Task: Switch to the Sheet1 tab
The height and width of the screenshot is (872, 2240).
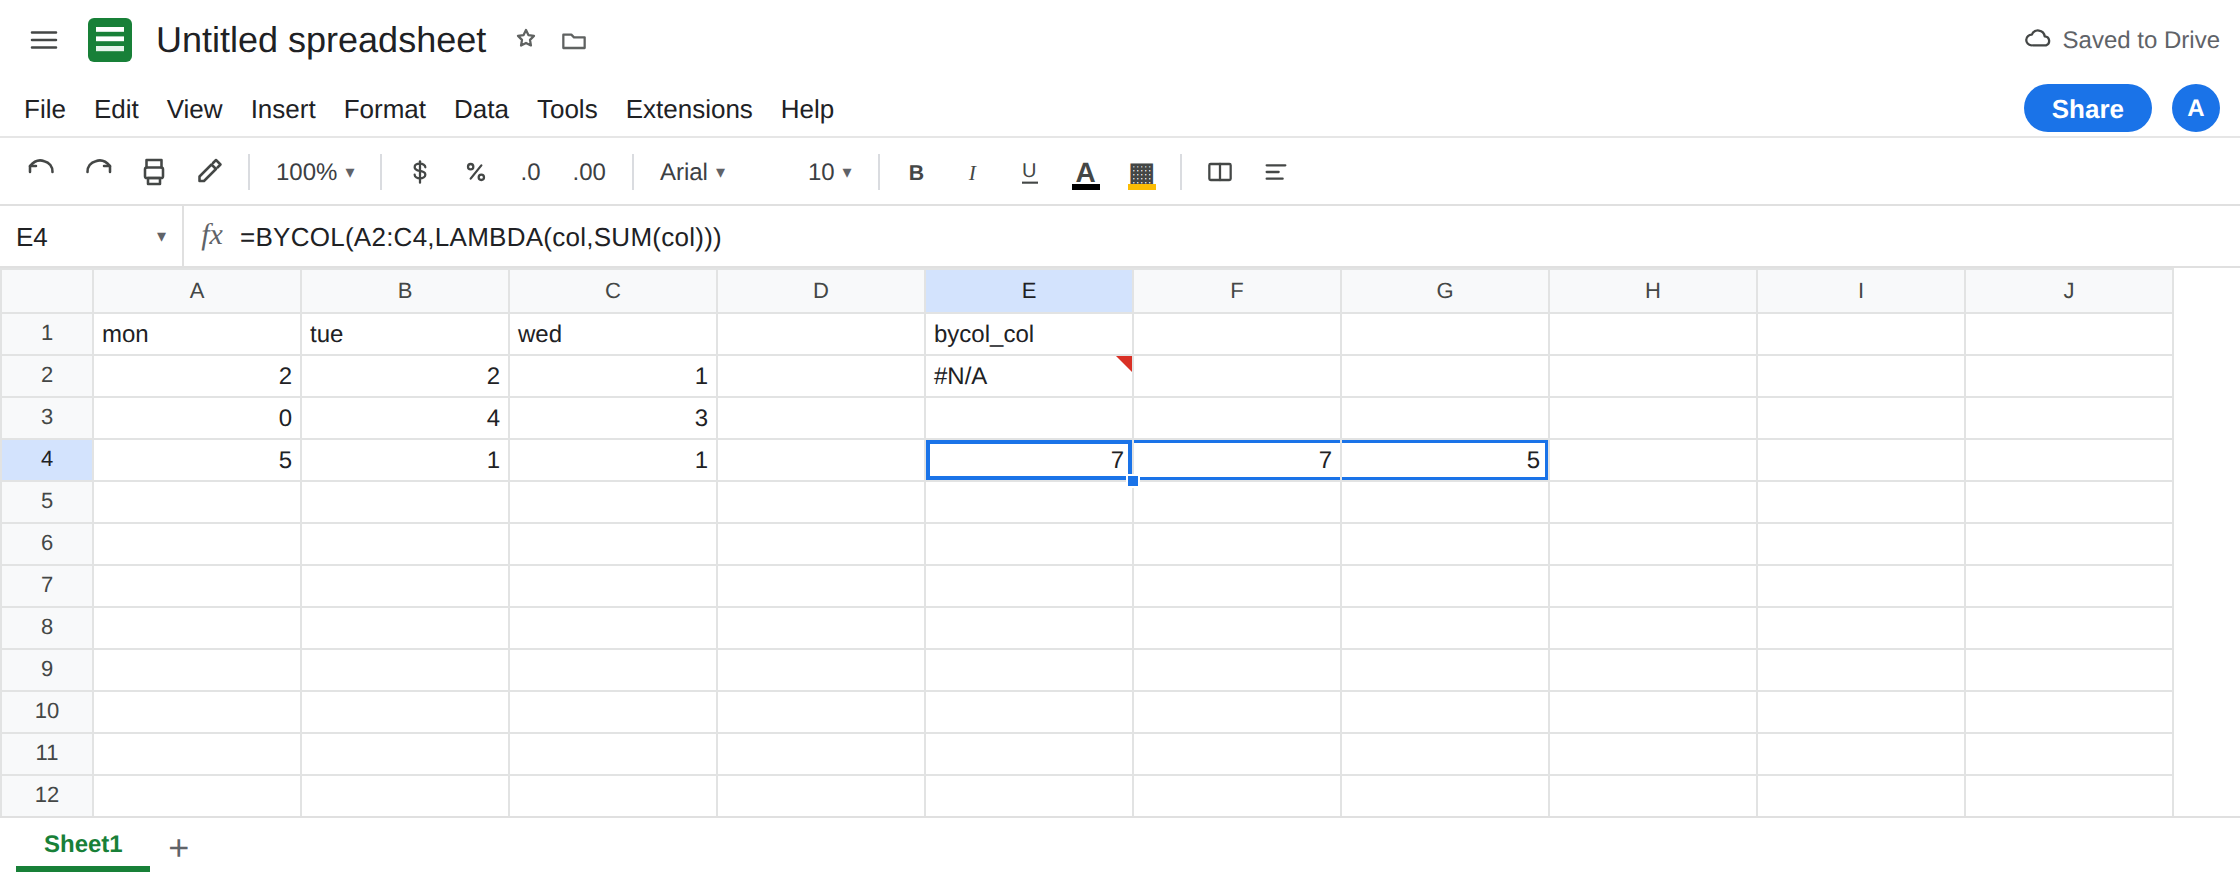Action: click(83, 844)
